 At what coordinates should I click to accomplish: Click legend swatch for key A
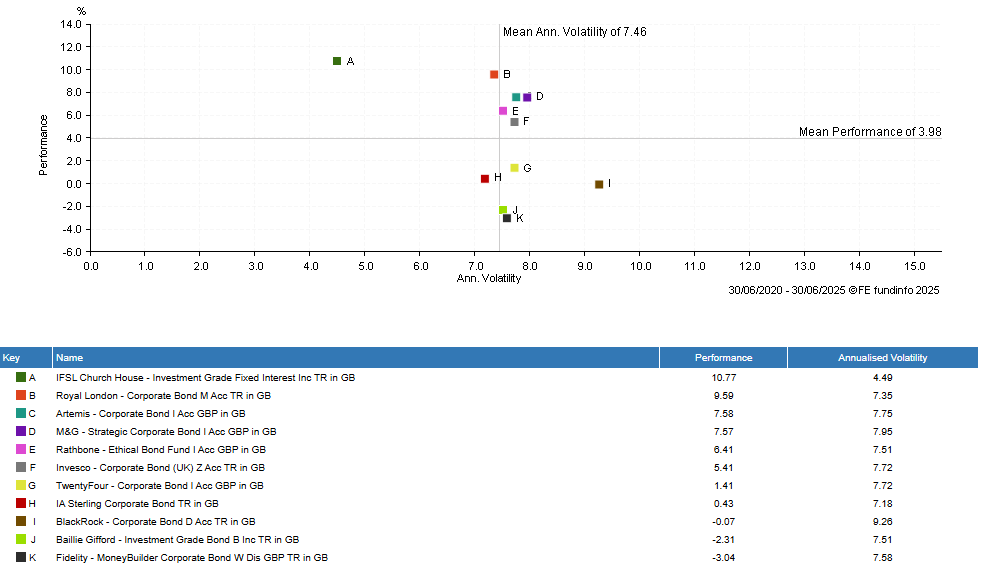tap(21, 377)
